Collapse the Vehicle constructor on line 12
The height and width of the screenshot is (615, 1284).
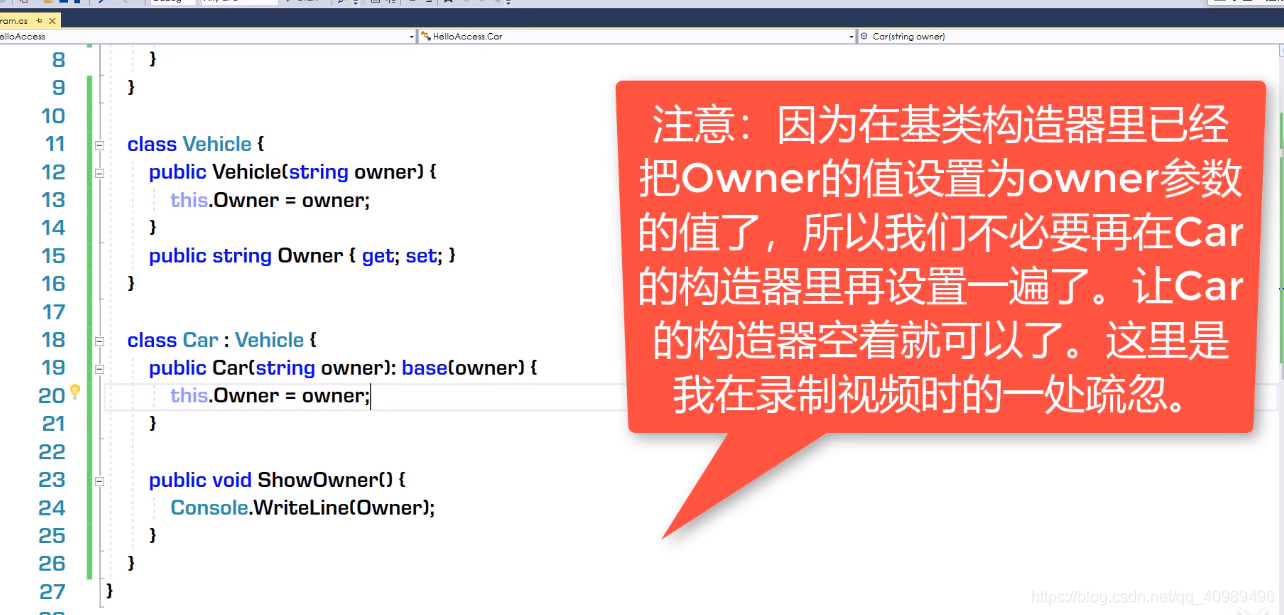pos(99,173)
